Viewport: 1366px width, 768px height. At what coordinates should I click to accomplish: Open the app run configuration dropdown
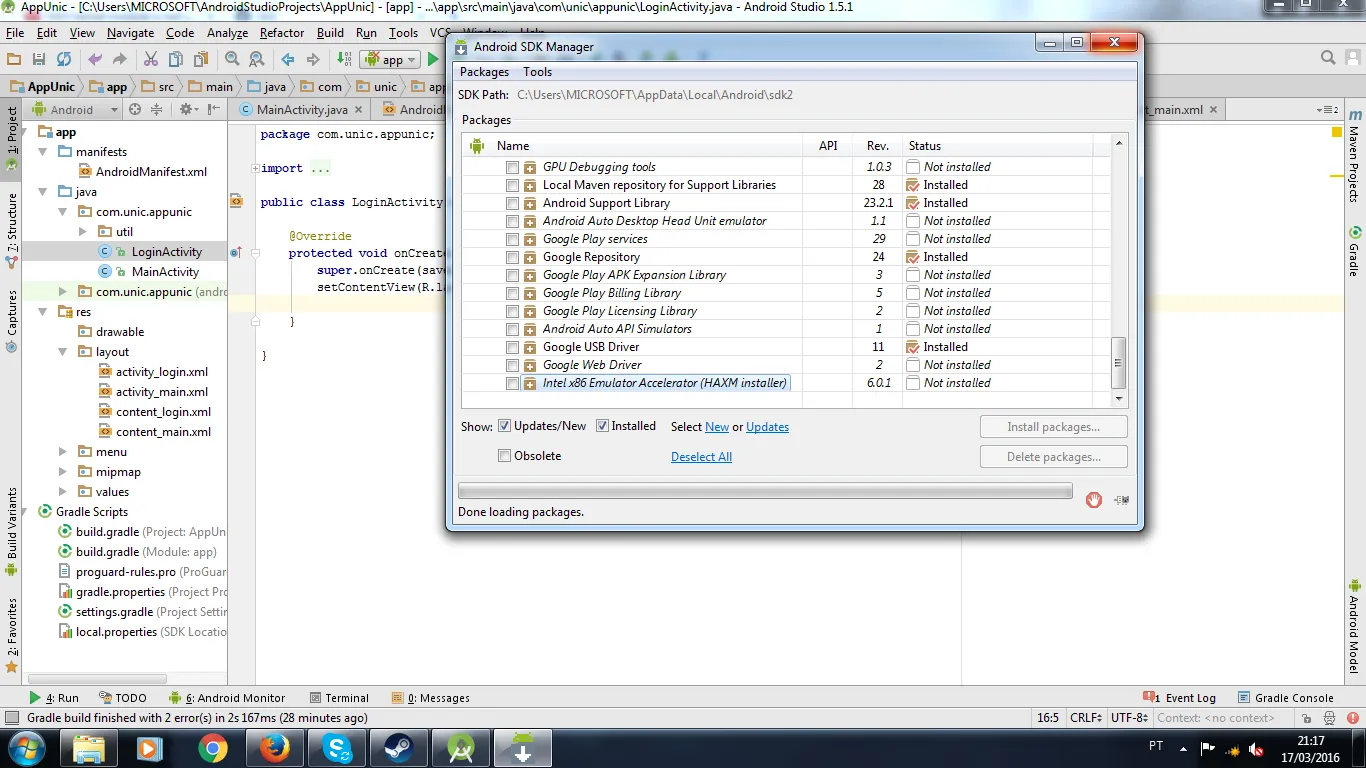point(389,60)
